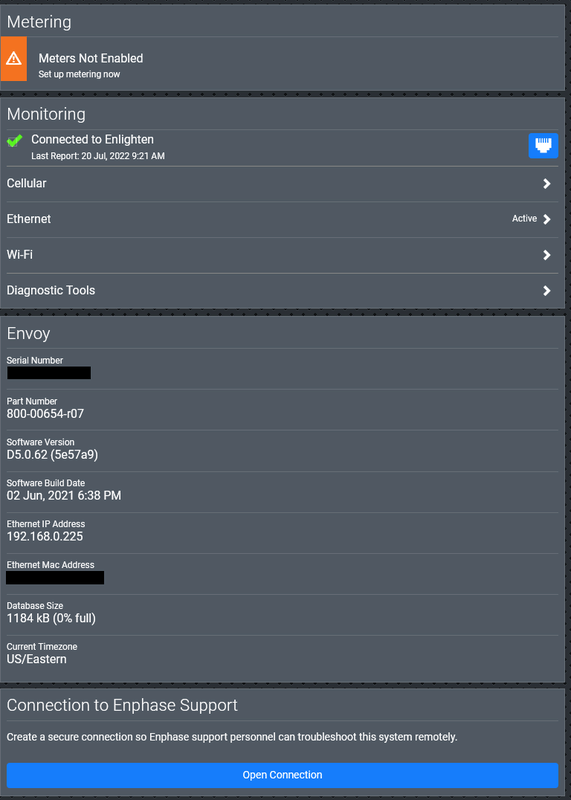
Task: Click the Connected to Enlighten status
Action: pyautogui.click(x=92, y=139)
